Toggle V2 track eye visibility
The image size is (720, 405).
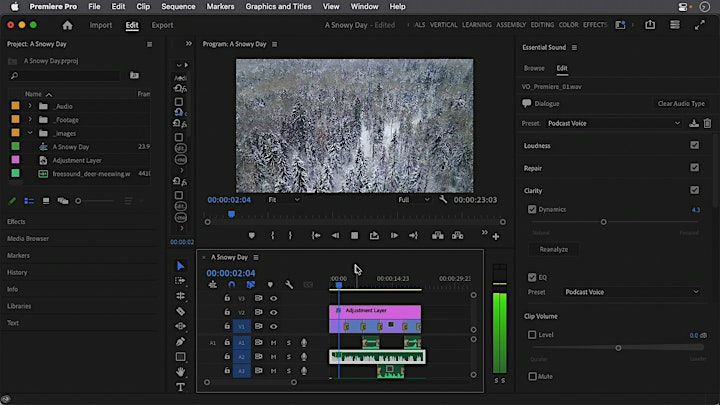tap(273, 312)
